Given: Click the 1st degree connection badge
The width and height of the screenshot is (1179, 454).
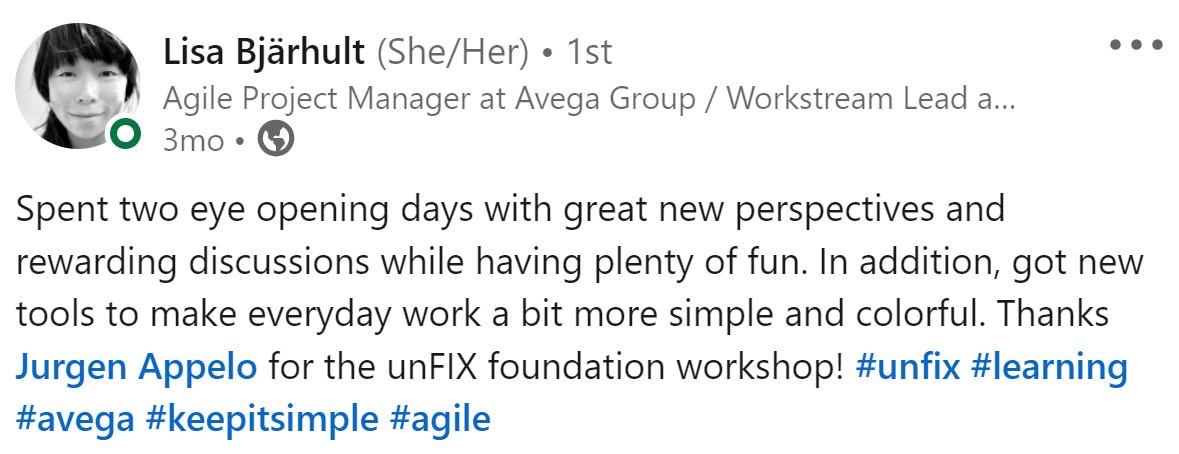Looking at the screenshot, I should tap(589, 53).
